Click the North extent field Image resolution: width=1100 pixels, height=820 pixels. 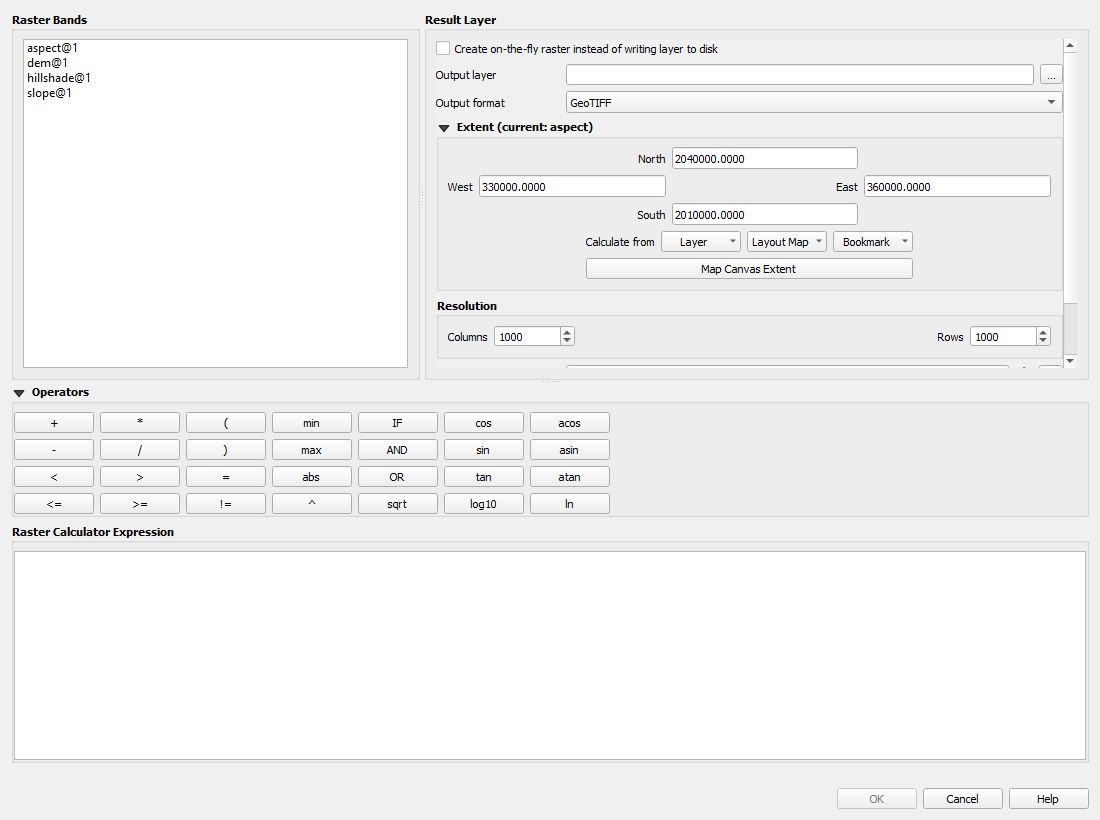(x=764, y=159)
